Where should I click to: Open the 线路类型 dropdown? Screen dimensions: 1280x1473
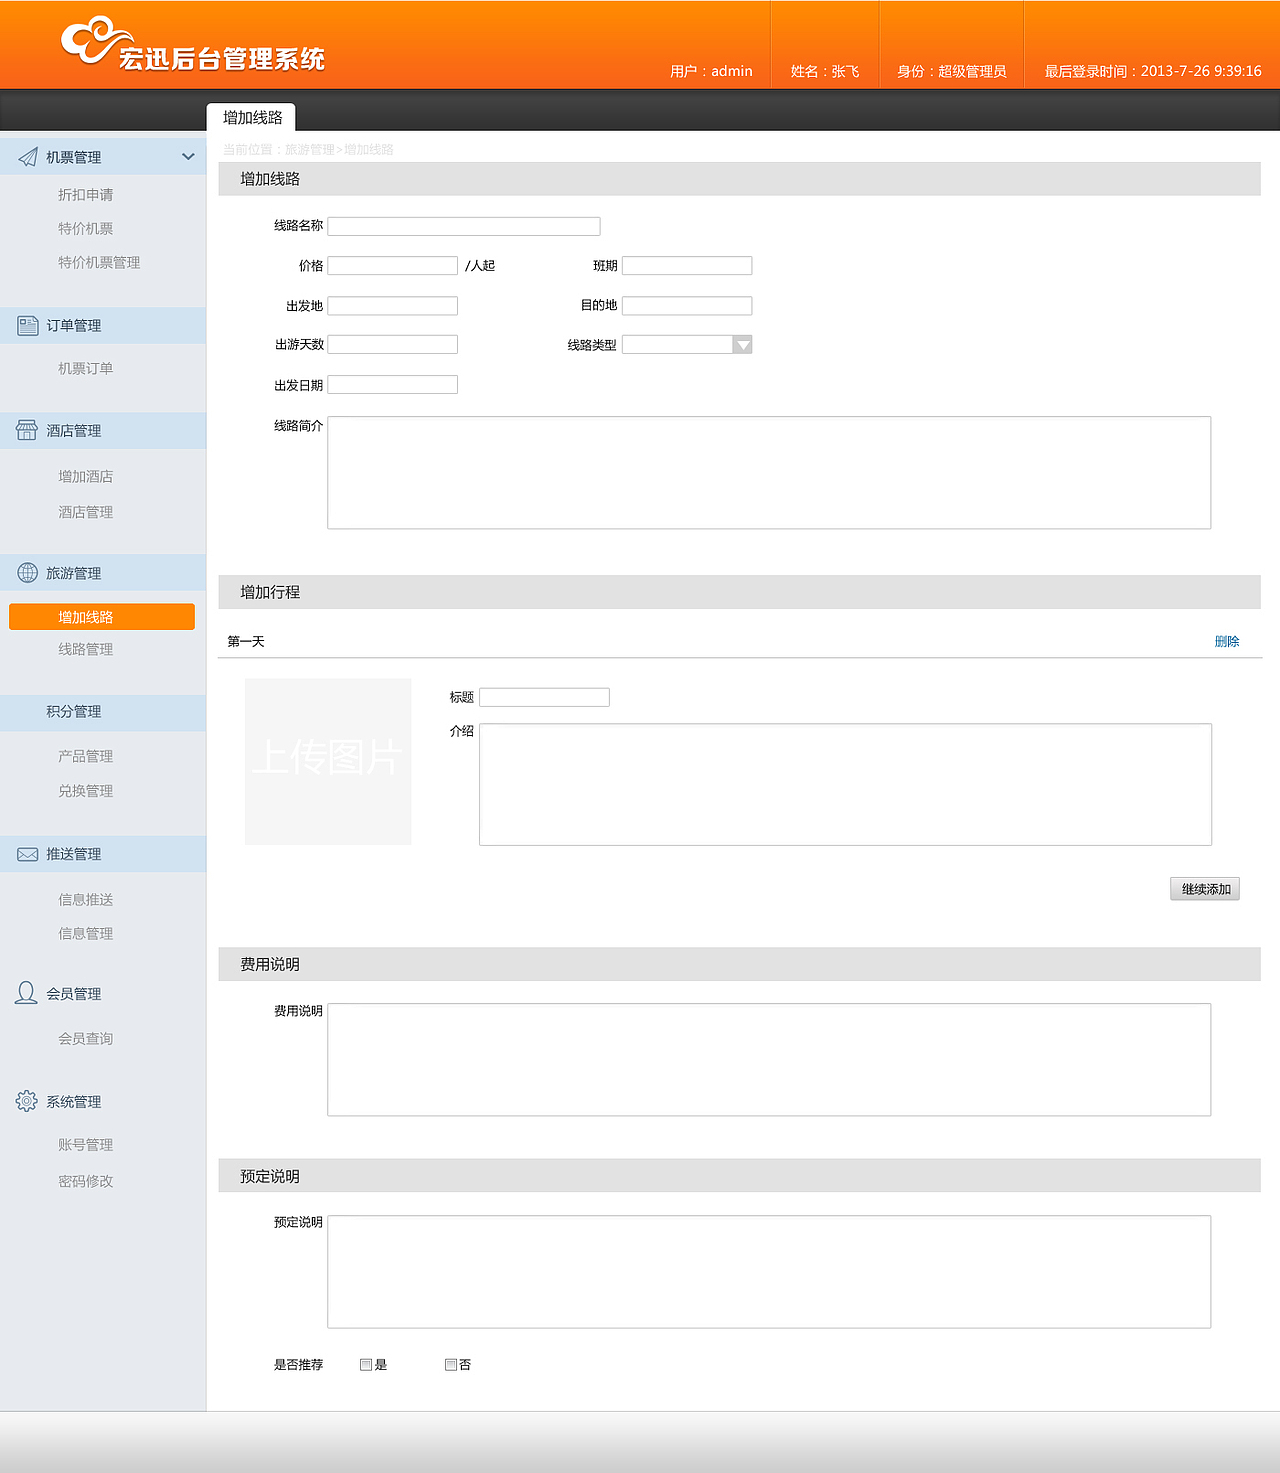742,345
